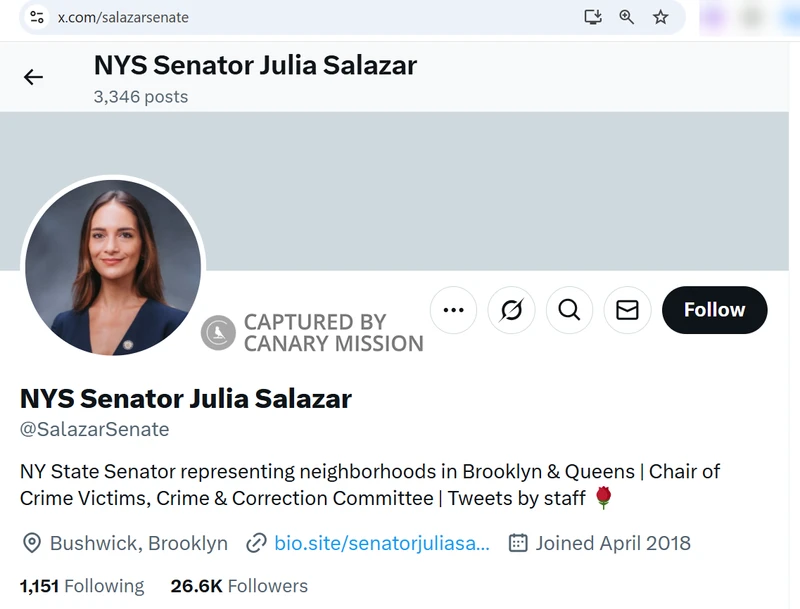Bookmark the page with the star
This screenshot has height=609, width=800.
coord(660,17)
